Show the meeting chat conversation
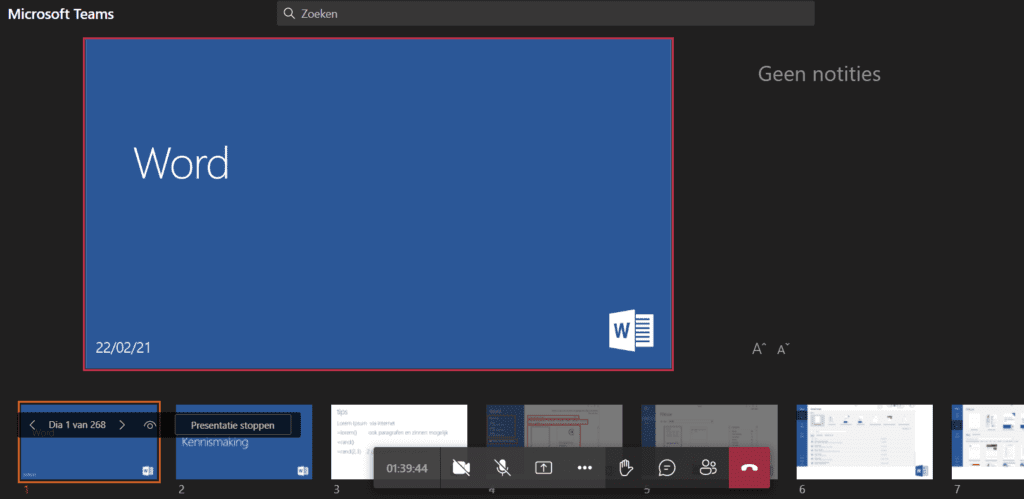 [667, 468]
